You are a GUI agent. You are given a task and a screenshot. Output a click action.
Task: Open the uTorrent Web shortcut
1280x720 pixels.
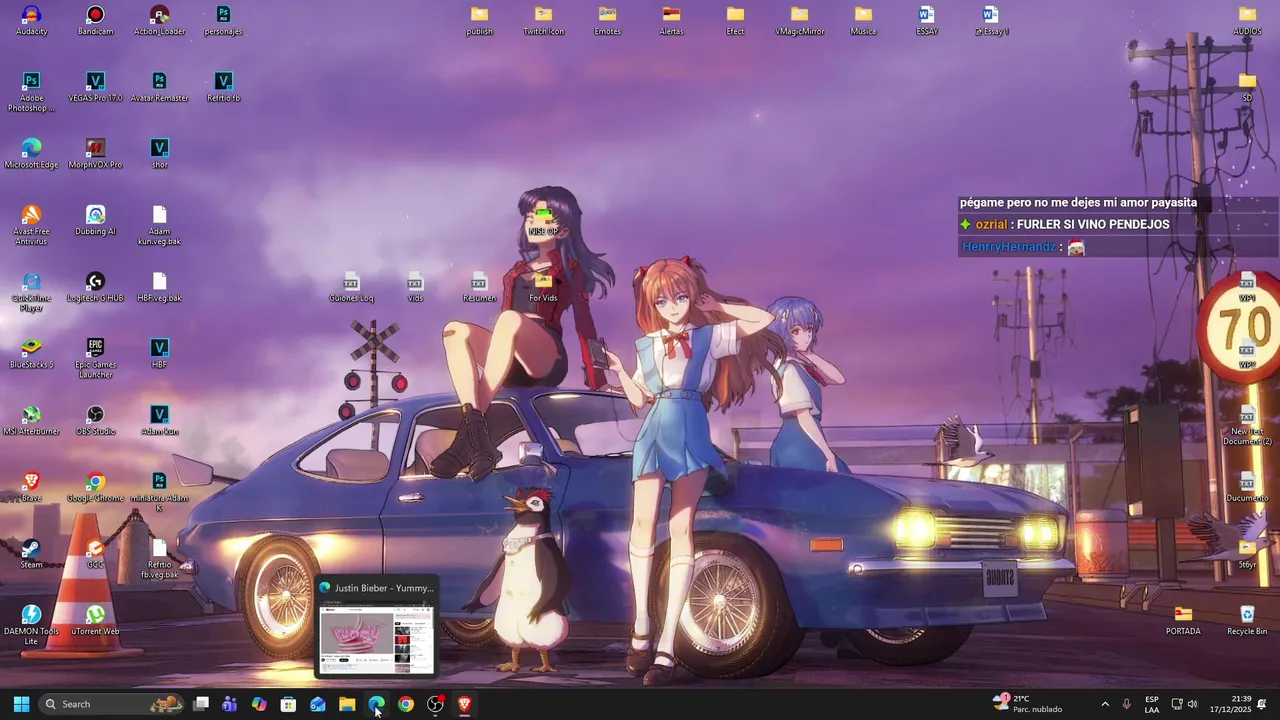95,621
